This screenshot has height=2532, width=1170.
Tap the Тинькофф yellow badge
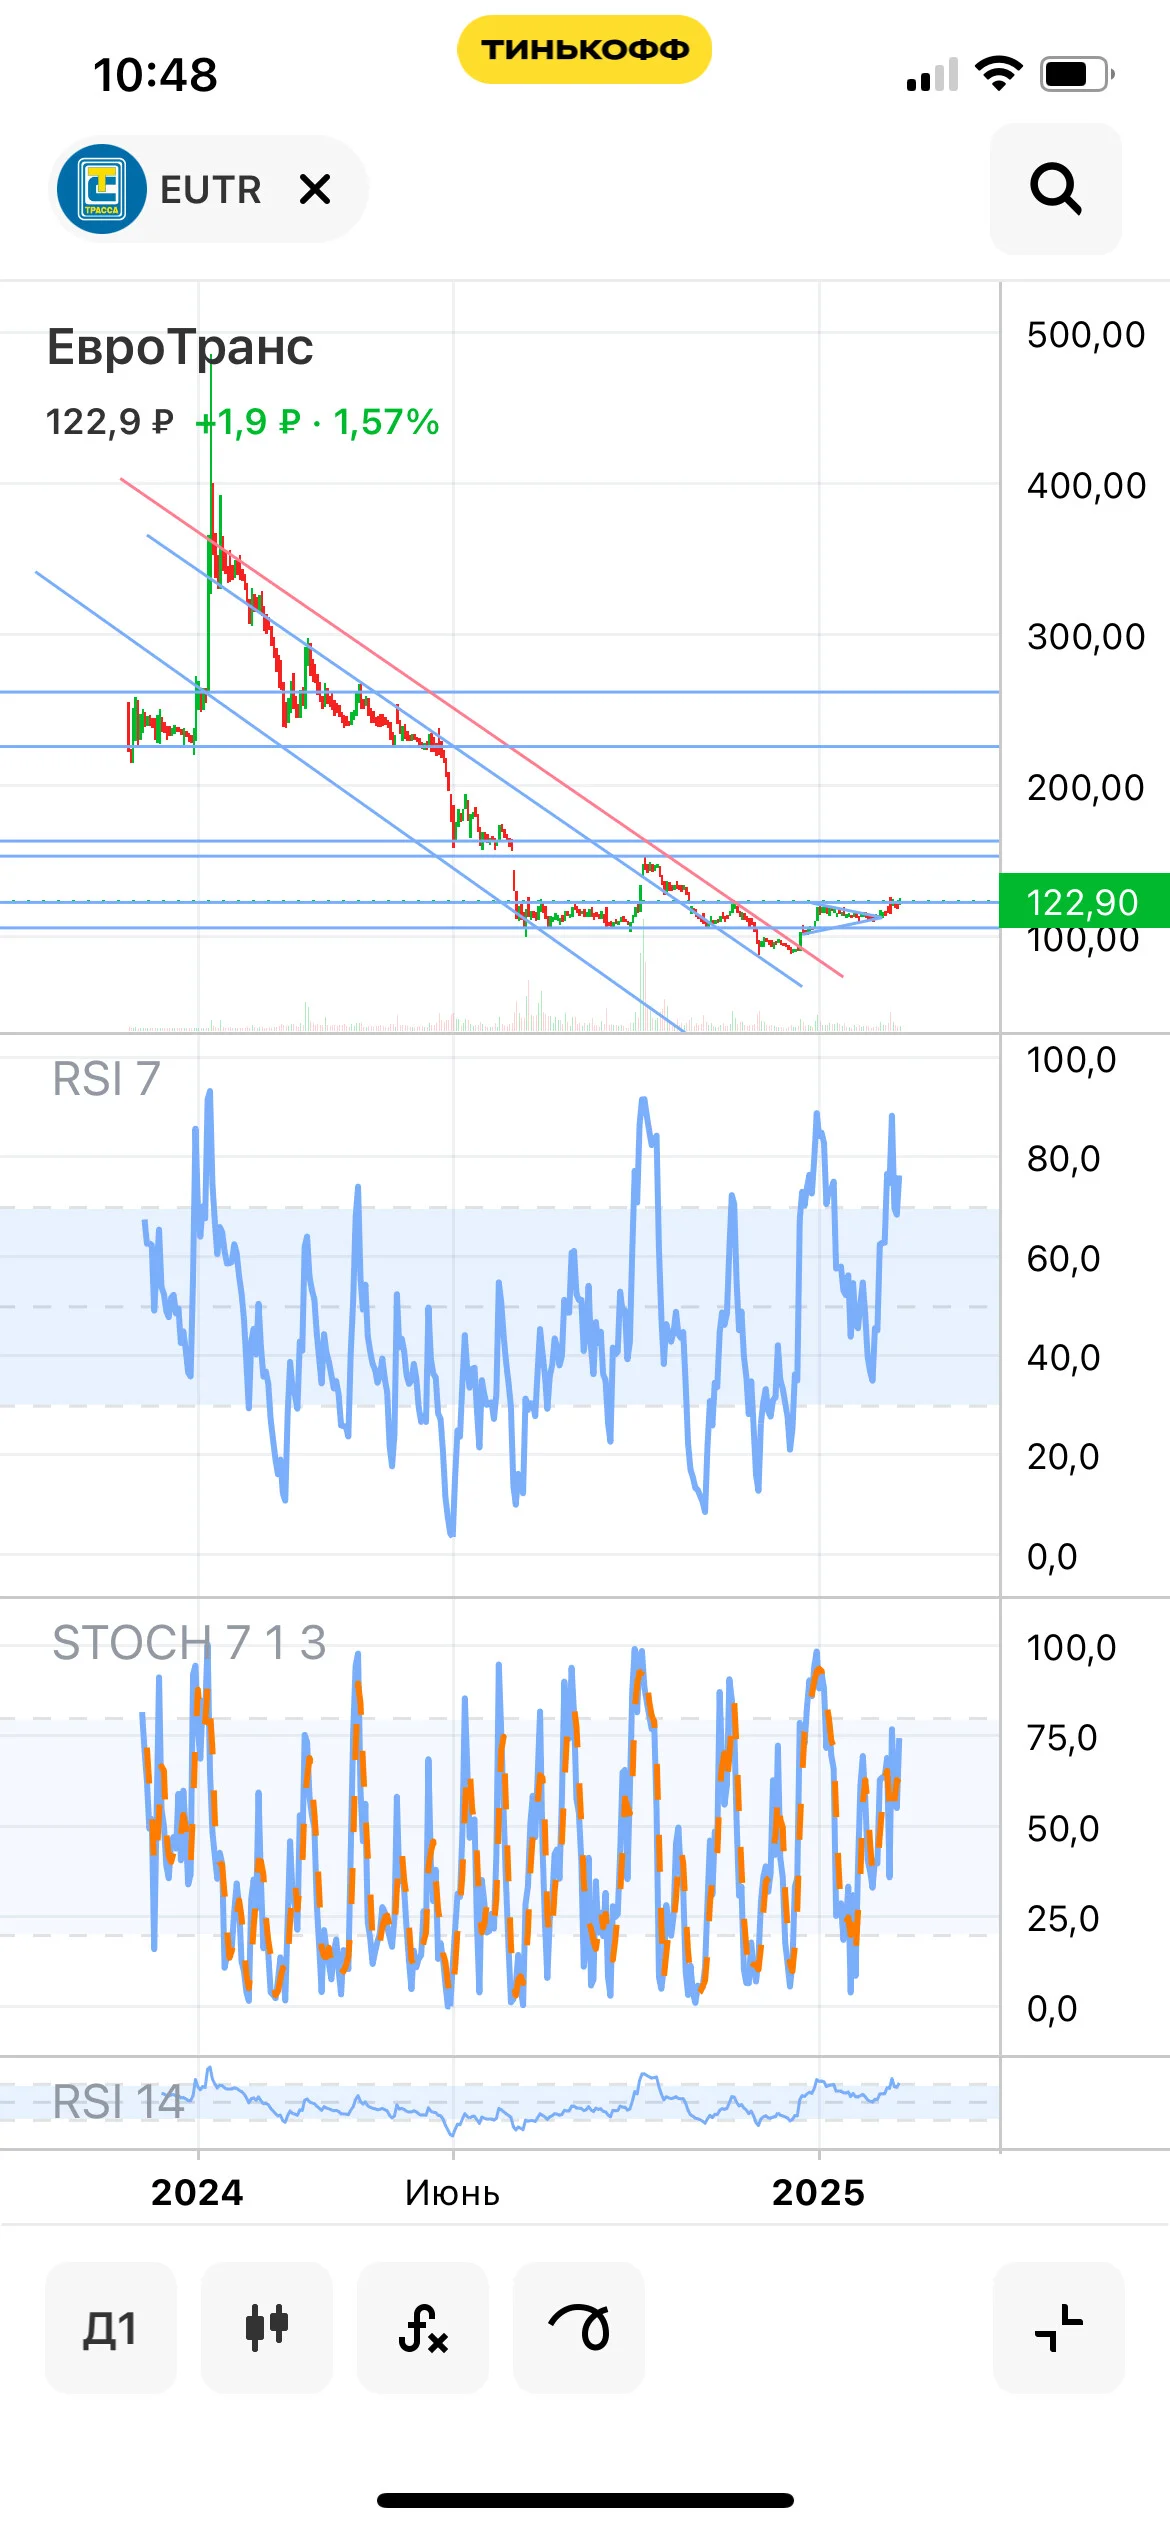click(x=585, y=49)
